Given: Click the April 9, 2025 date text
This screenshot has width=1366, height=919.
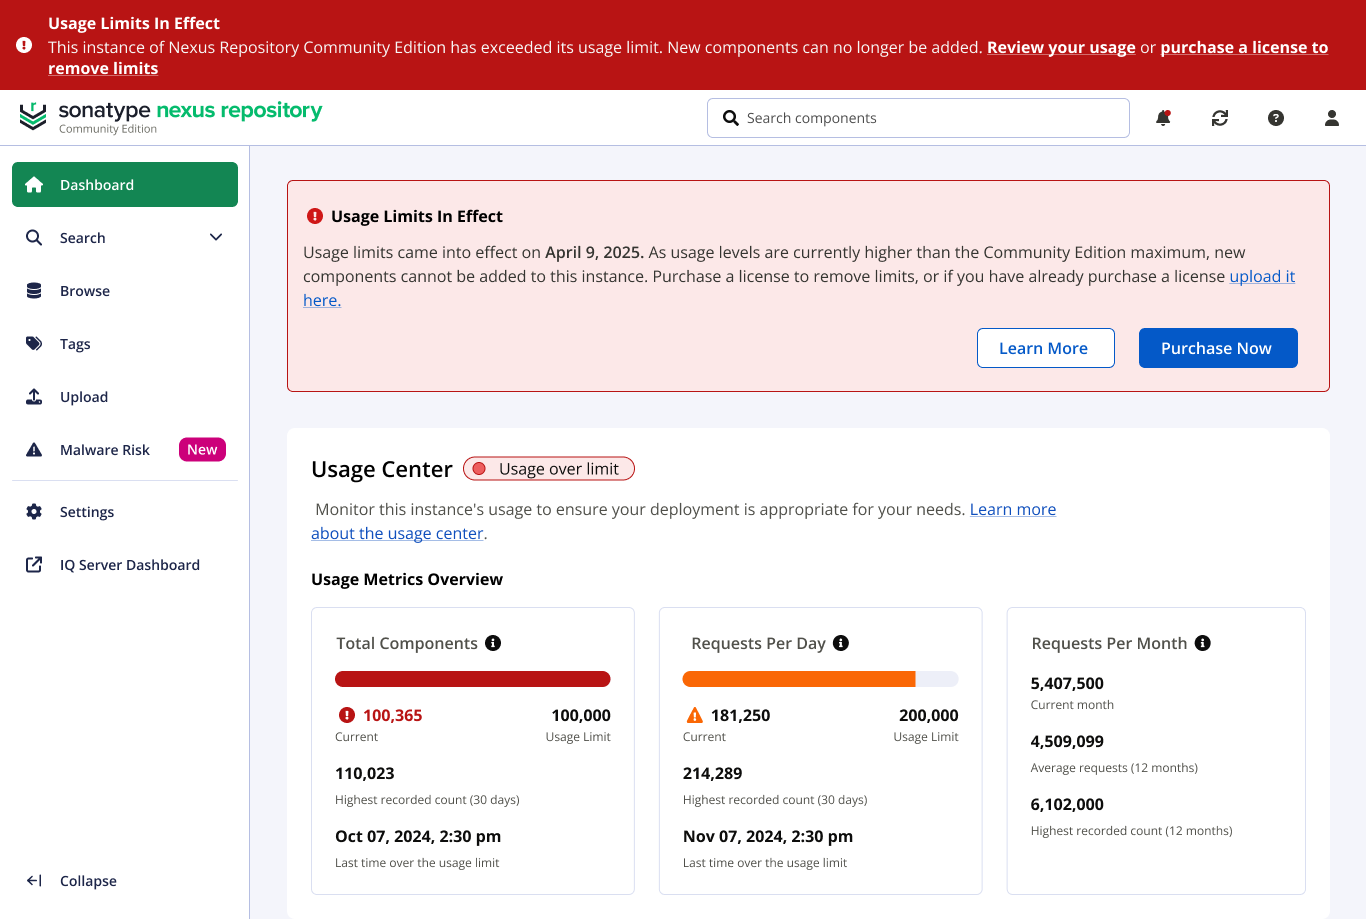Looking at the screenshot, I should click(x=593, y=253).
